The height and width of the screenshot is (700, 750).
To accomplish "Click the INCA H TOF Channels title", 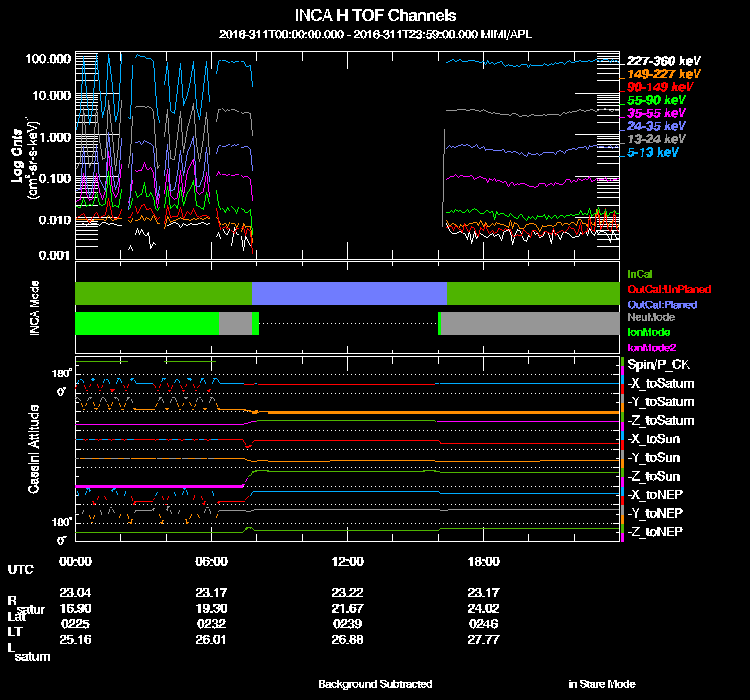I will click(x=375, y=15).
